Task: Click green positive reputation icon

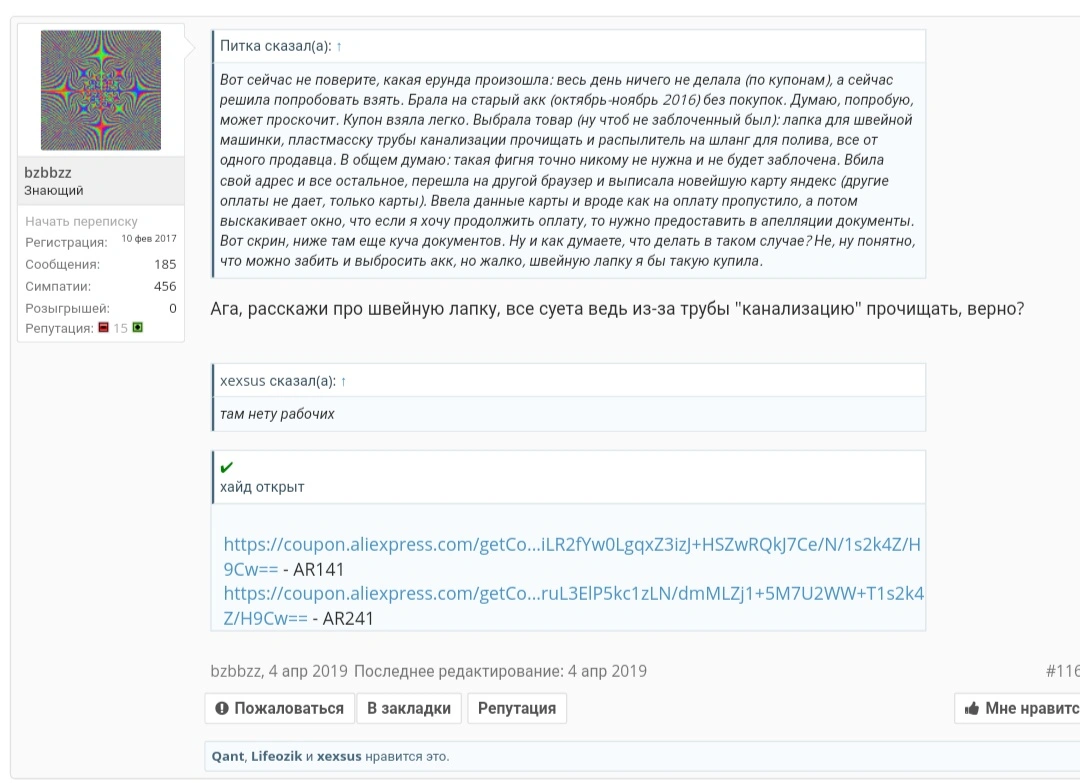Action: (x=138, y=327)
